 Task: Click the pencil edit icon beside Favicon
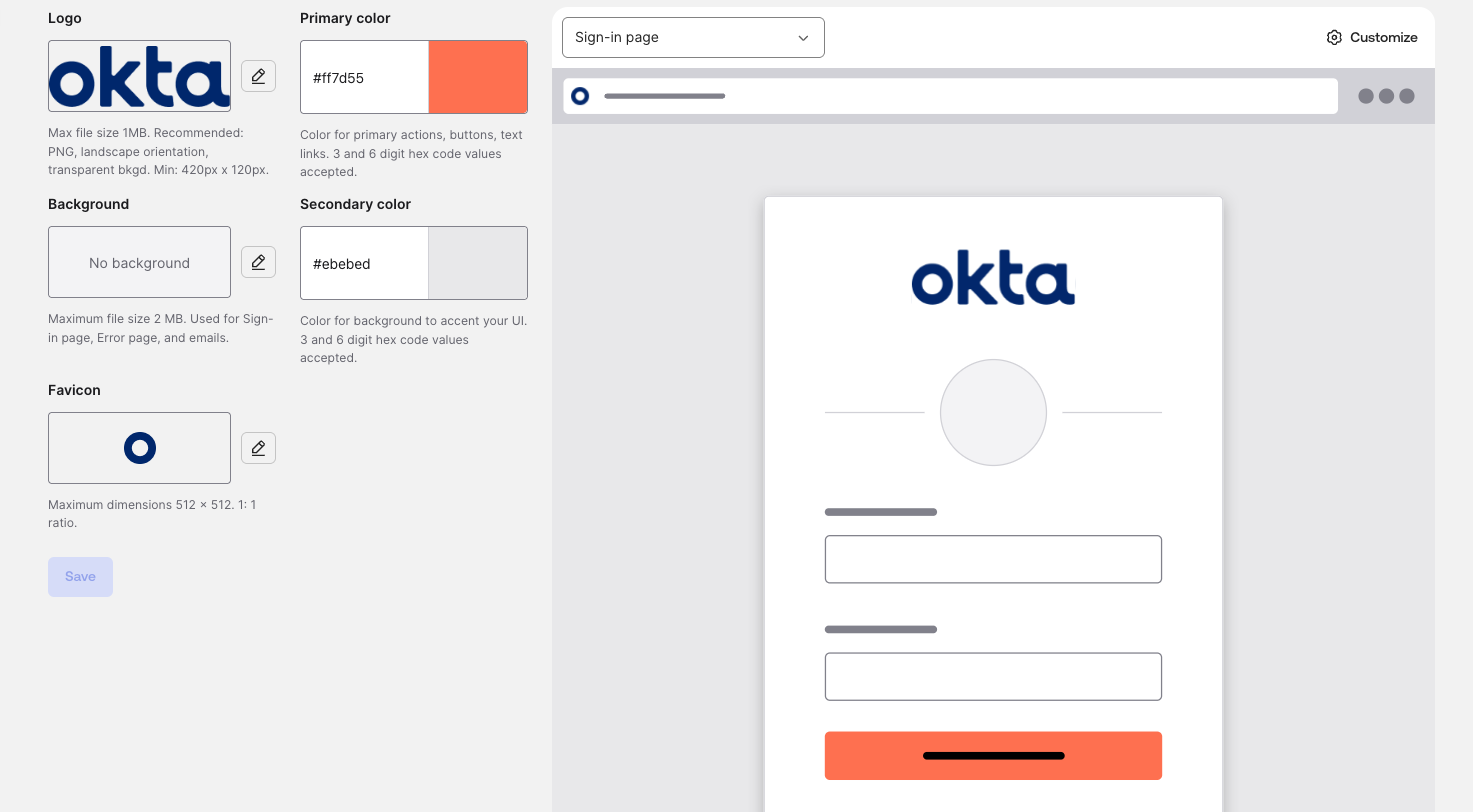coord(258,448)
